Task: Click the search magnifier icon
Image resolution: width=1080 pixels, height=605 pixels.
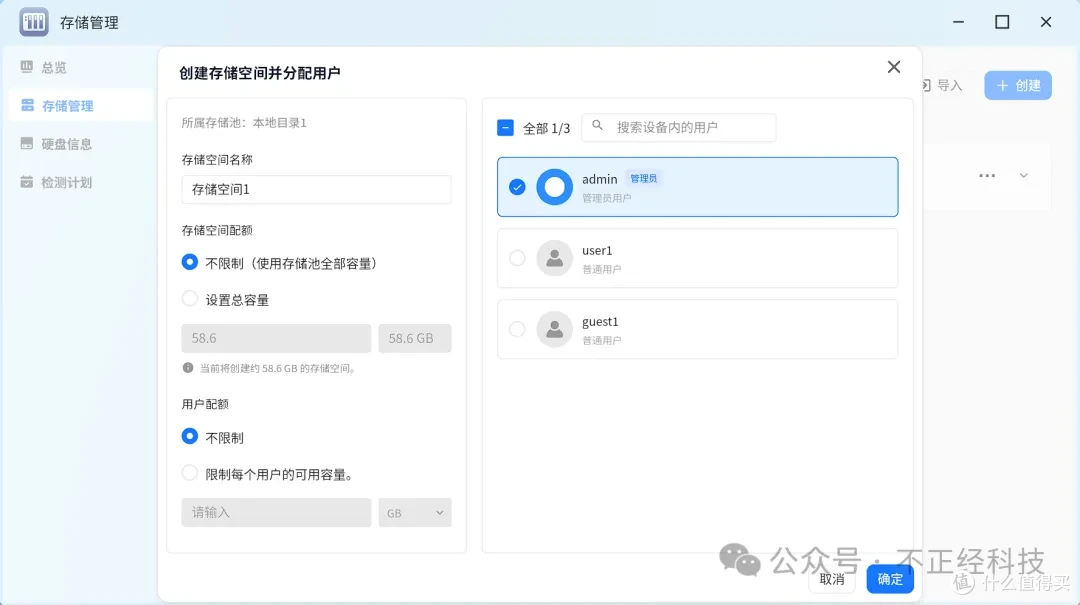Action: (597, 125)
